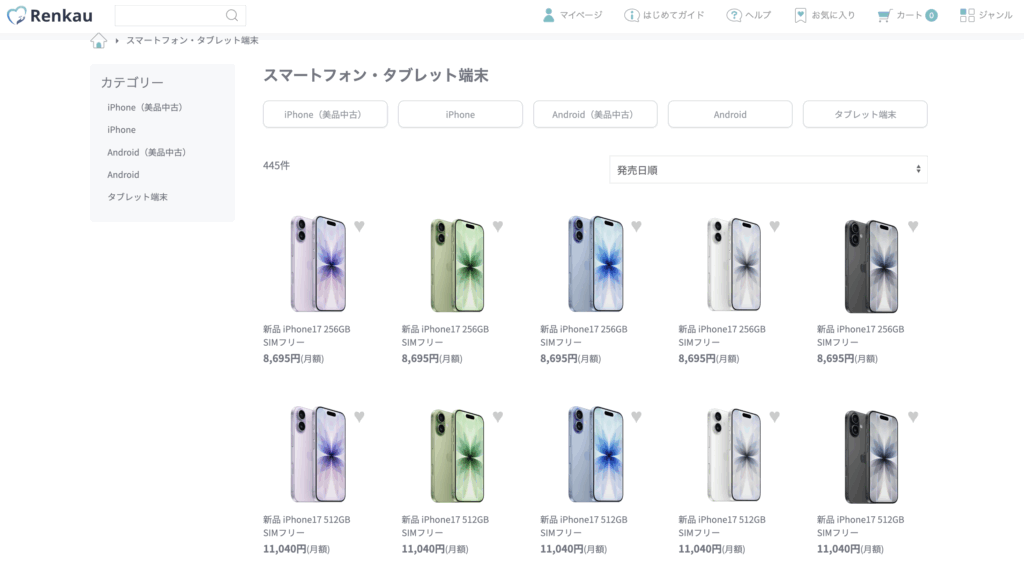The height and width of the screenshot is (563, 1024).
Task: Favorite the green iPhone17 256GB heart
Action: coord(498,226)
